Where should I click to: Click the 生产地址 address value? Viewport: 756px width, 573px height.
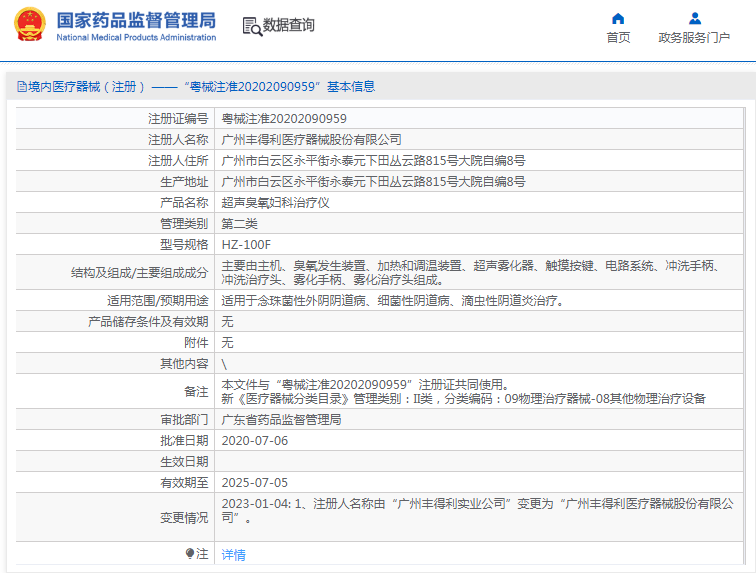[x=373, y=182]
